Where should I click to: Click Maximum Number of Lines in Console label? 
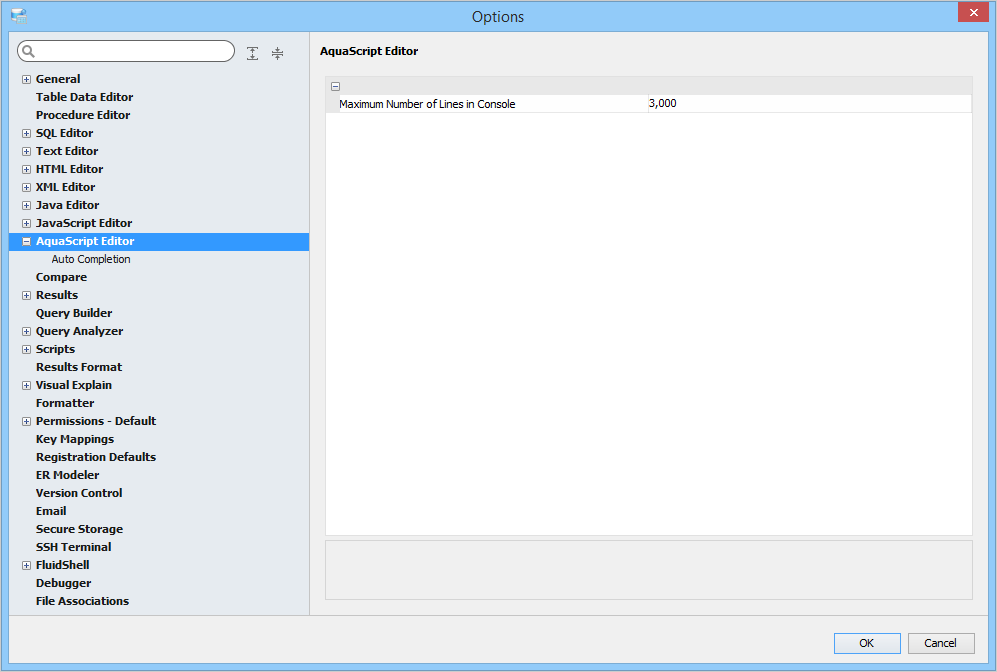(427, 104)
